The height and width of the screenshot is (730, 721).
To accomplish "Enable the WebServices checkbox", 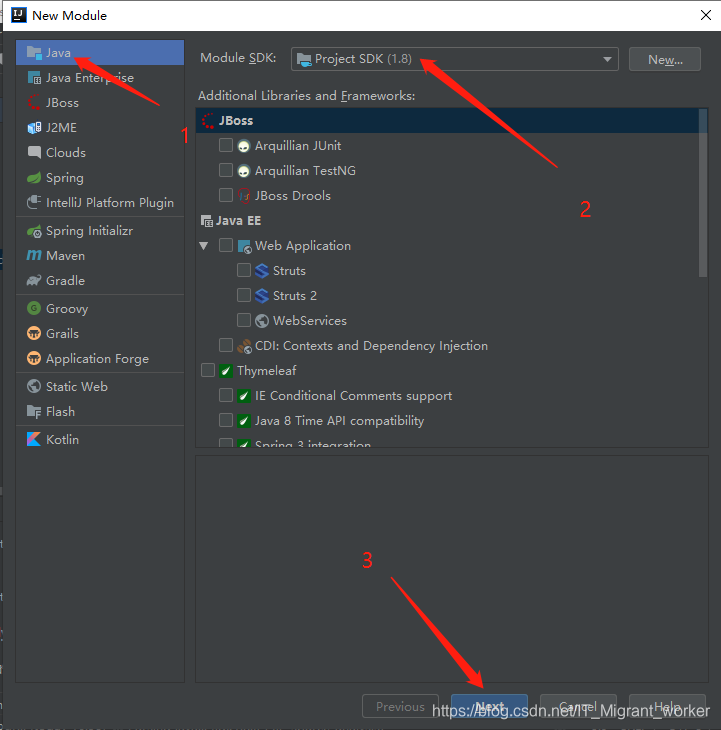I will click(x=244, y=320).
